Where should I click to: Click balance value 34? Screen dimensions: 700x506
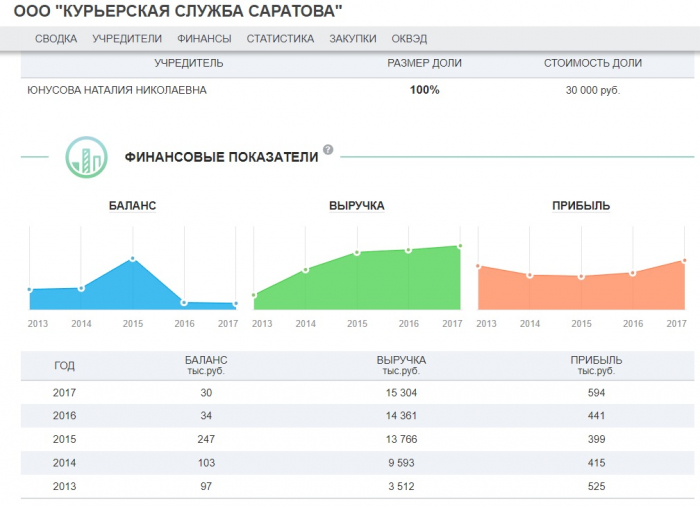(206, 416)
